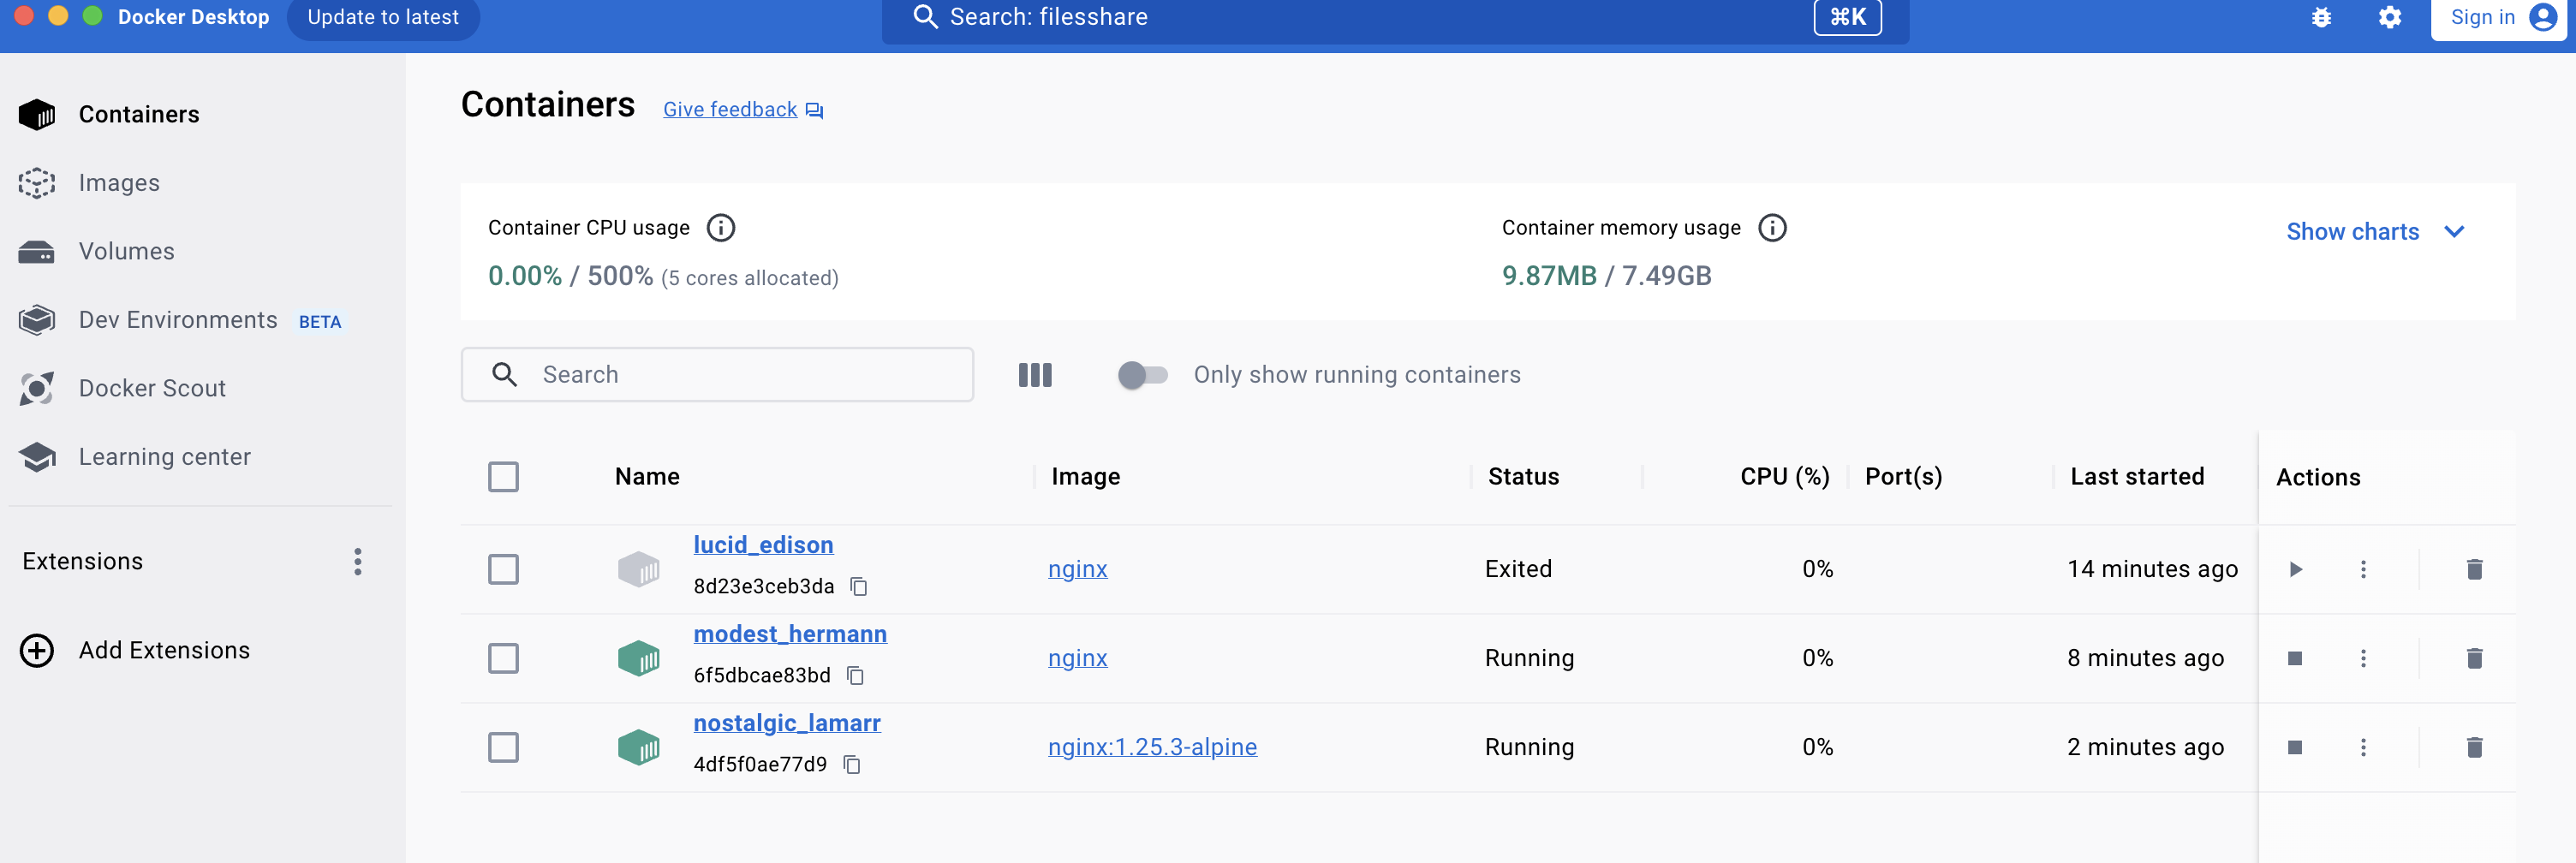
Task: Sort by the Name column header
Action: 647,477
